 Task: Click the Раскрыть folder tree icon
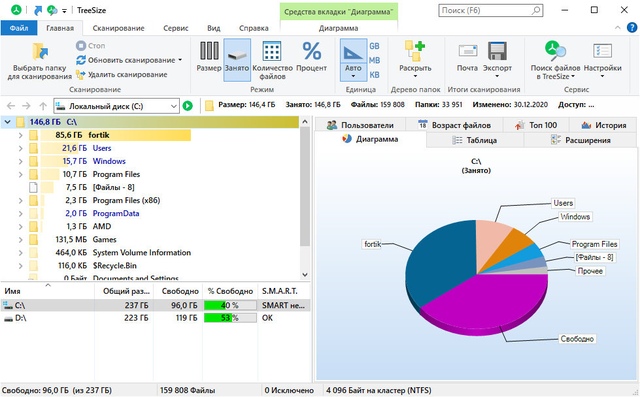[x=415, y=51]
